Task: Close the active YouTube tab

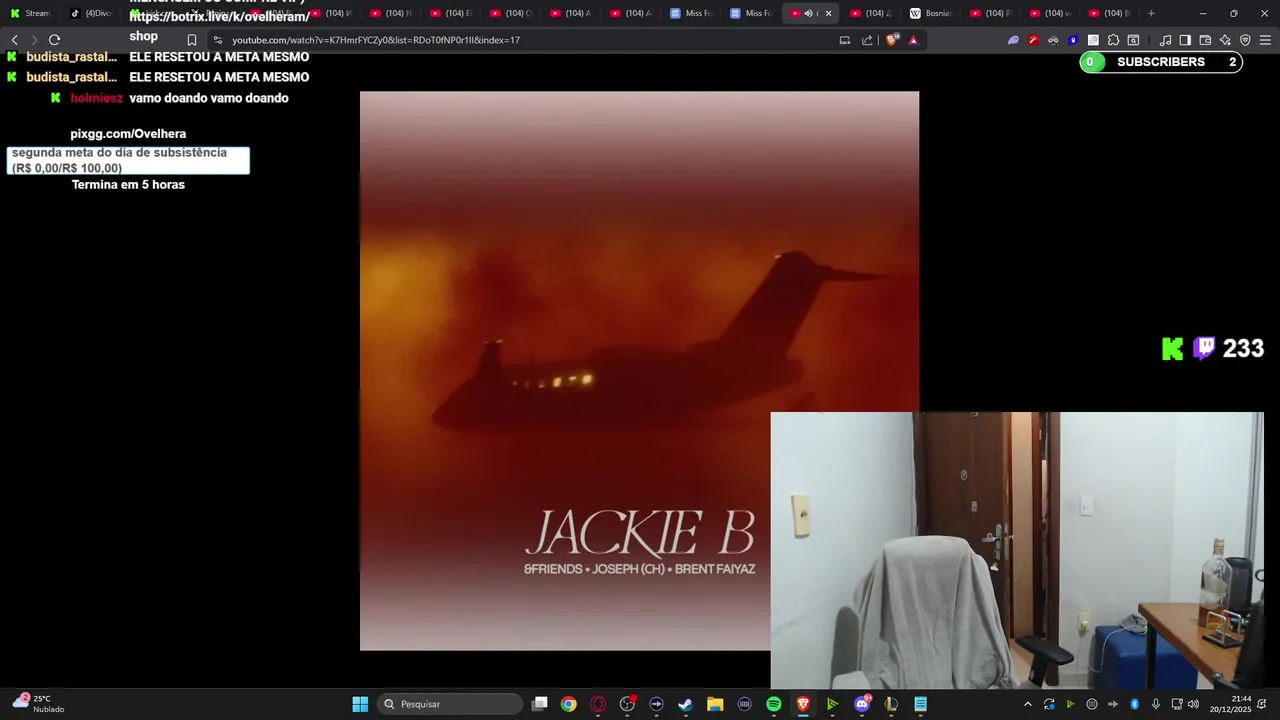Action: 828,13
